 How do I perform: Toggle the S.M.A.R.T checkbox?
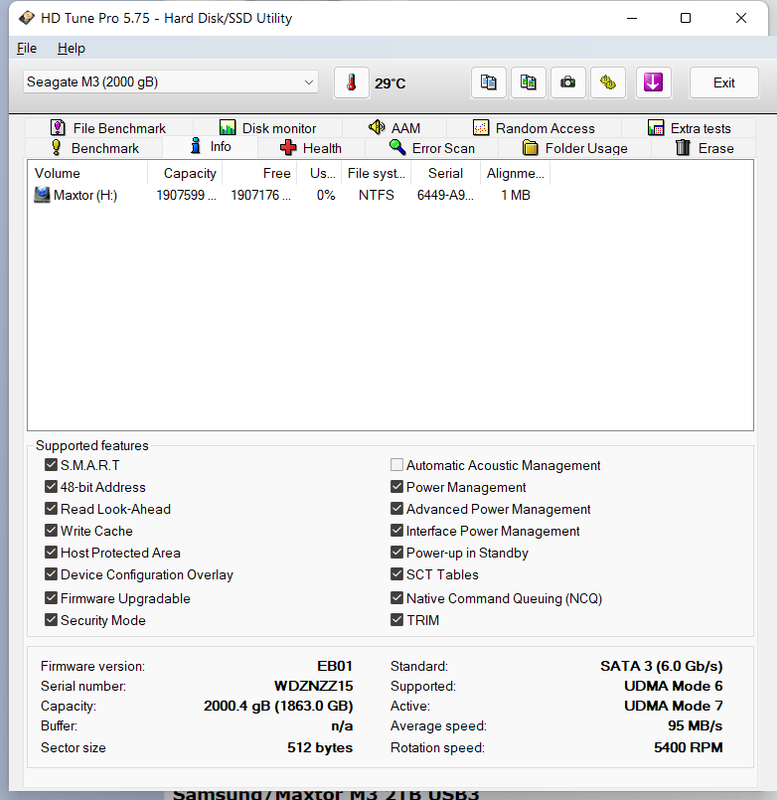[x=51, y=465]
